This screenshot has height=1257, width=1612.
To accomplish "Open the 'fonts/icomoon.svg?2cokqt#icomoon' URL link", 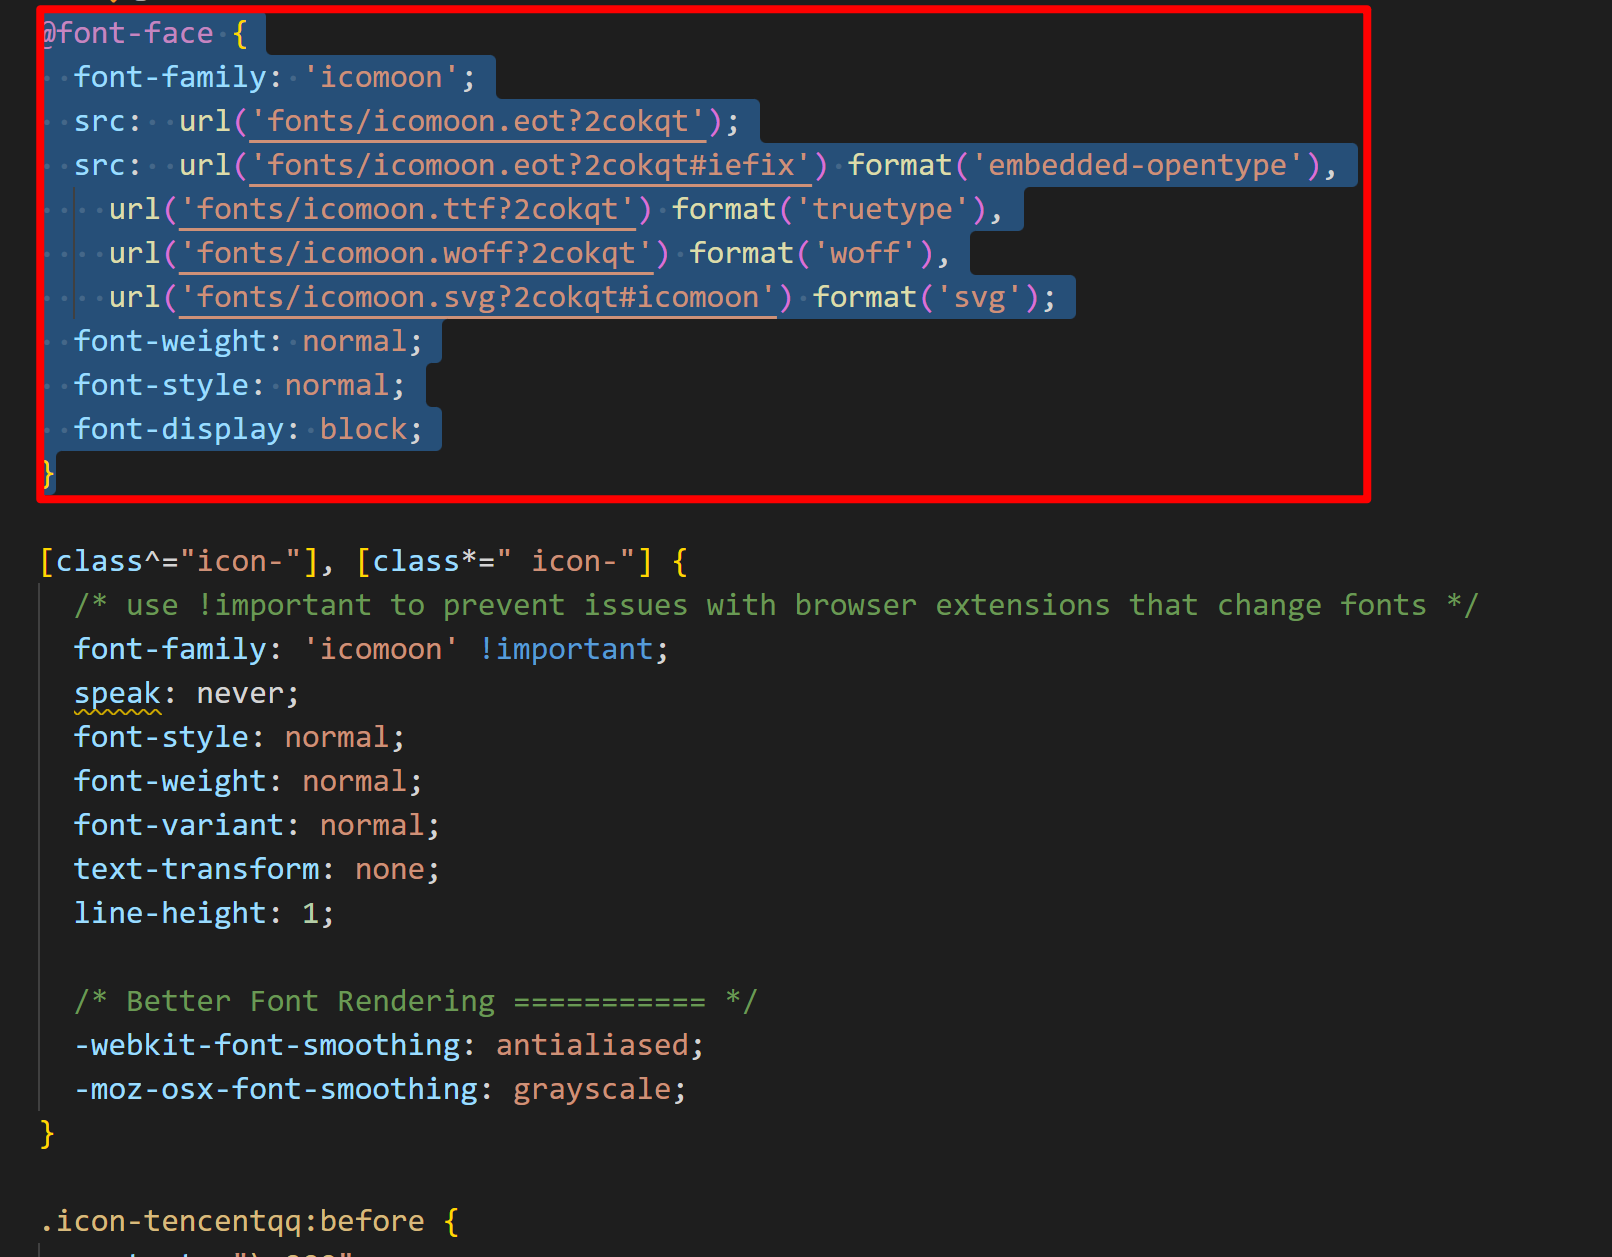I will click(x=478, y=297).
